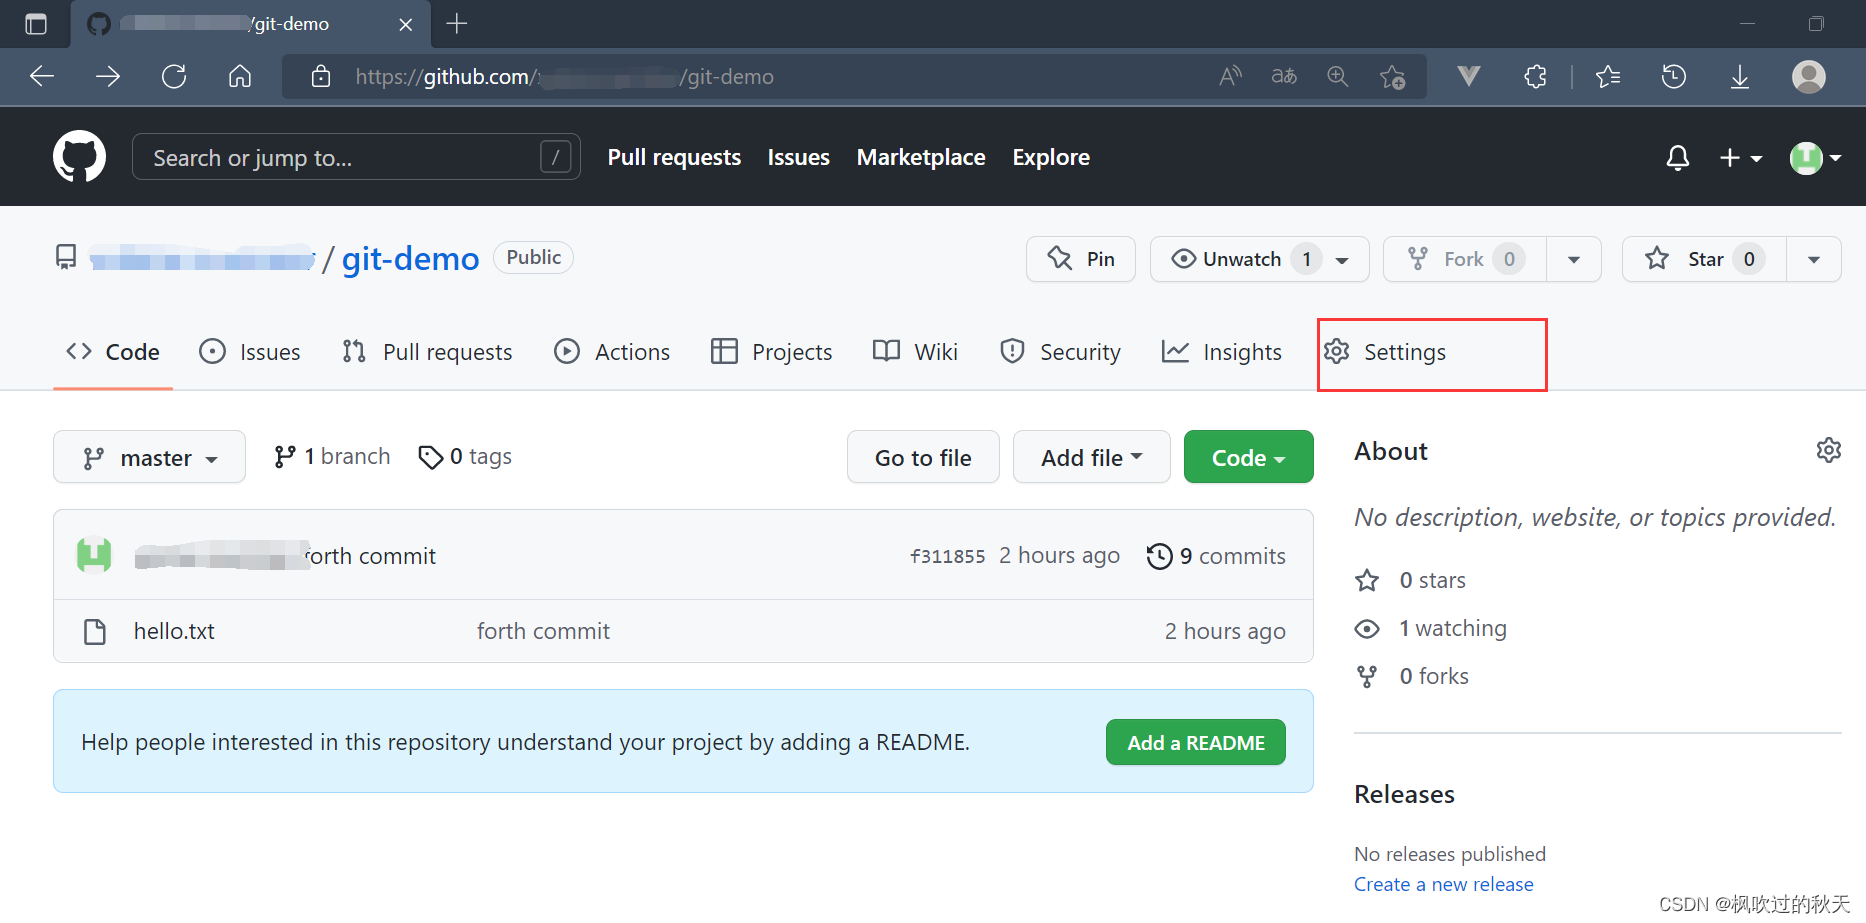The width and height of the screenshot is (1866, 923).
Task: Open browser extensions puzzle icon
Action: pos(1535,76)
